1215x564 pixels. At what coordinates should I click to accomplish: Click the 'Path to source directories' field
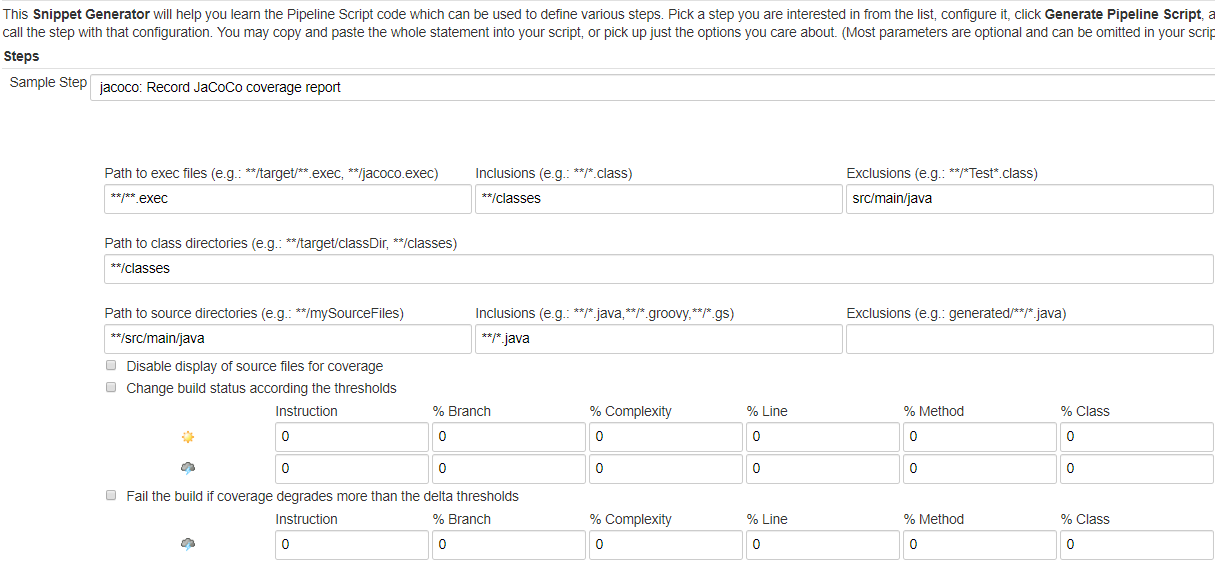[287, 338]
